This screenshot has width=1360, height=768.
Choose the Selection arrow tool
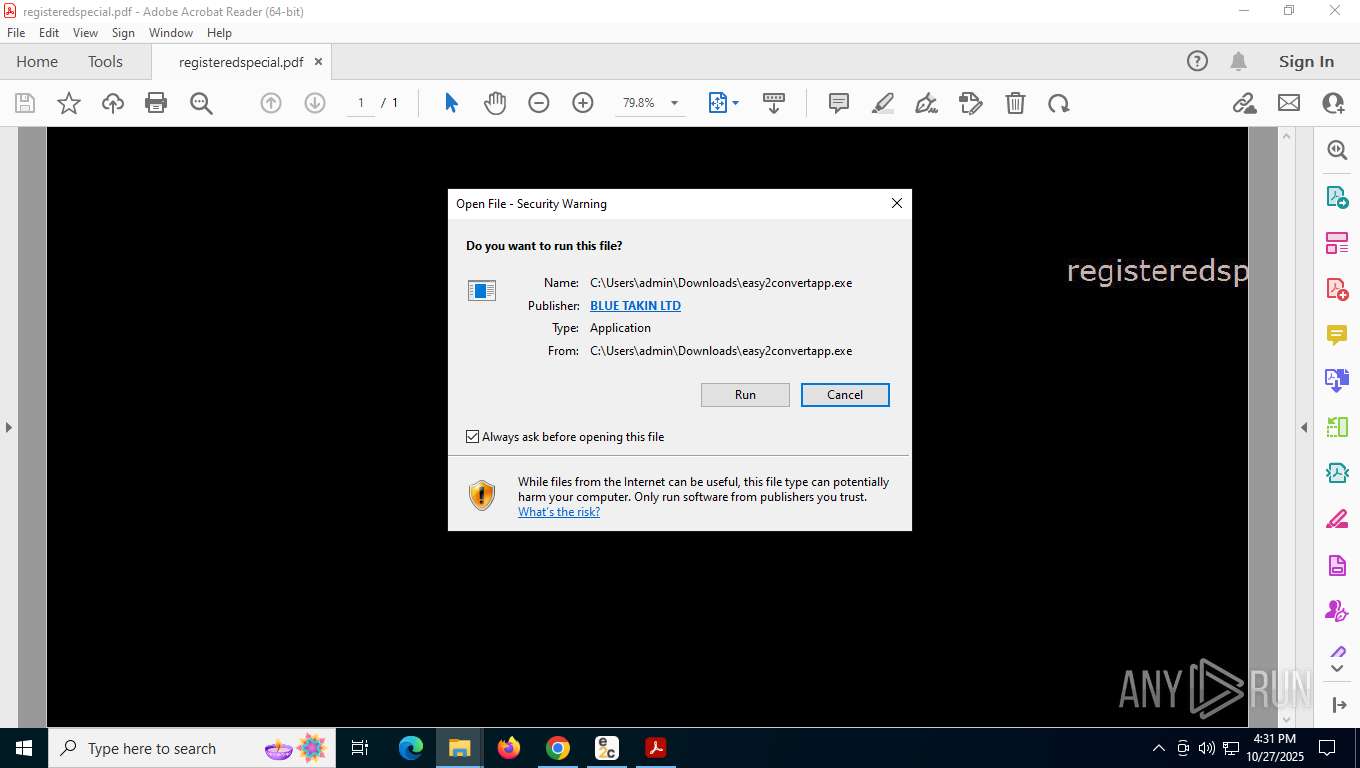tap(451, 103)
